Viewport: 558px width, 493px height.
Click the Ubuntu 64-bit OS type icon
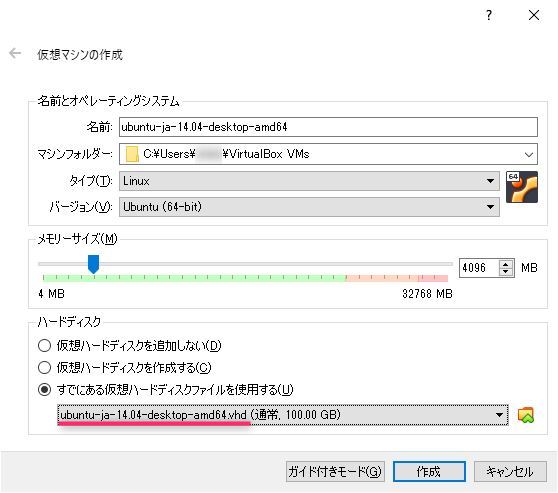coord(522,187)
